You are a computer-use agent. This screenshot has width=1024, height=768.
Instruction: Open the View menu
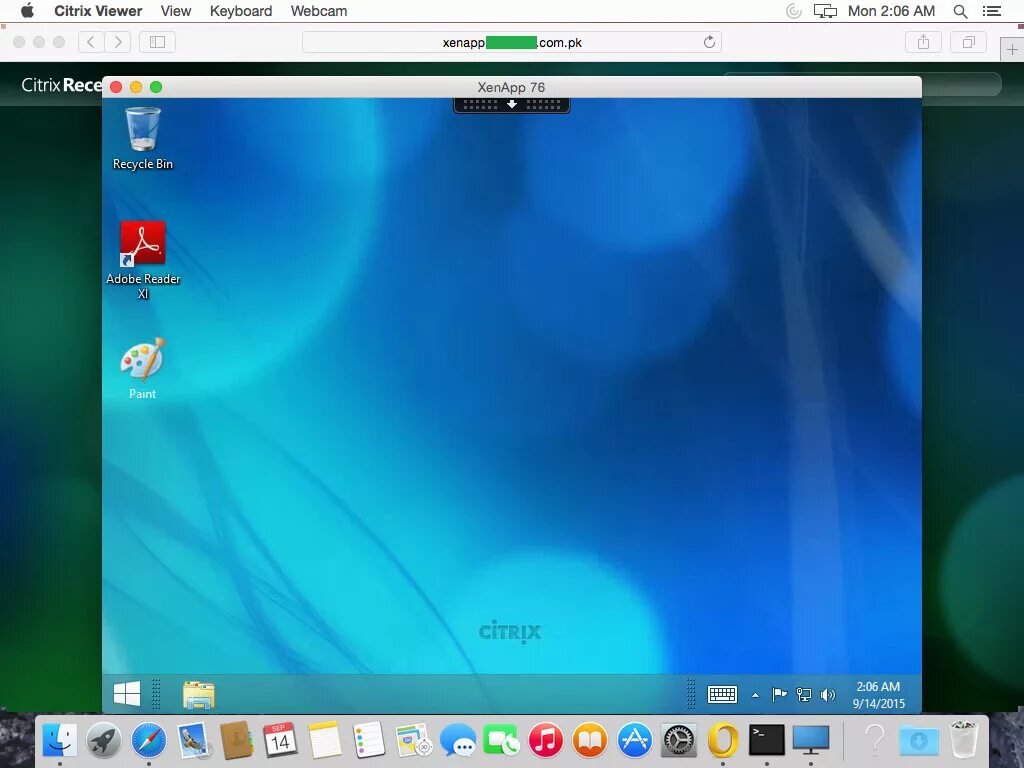(176, 11)
